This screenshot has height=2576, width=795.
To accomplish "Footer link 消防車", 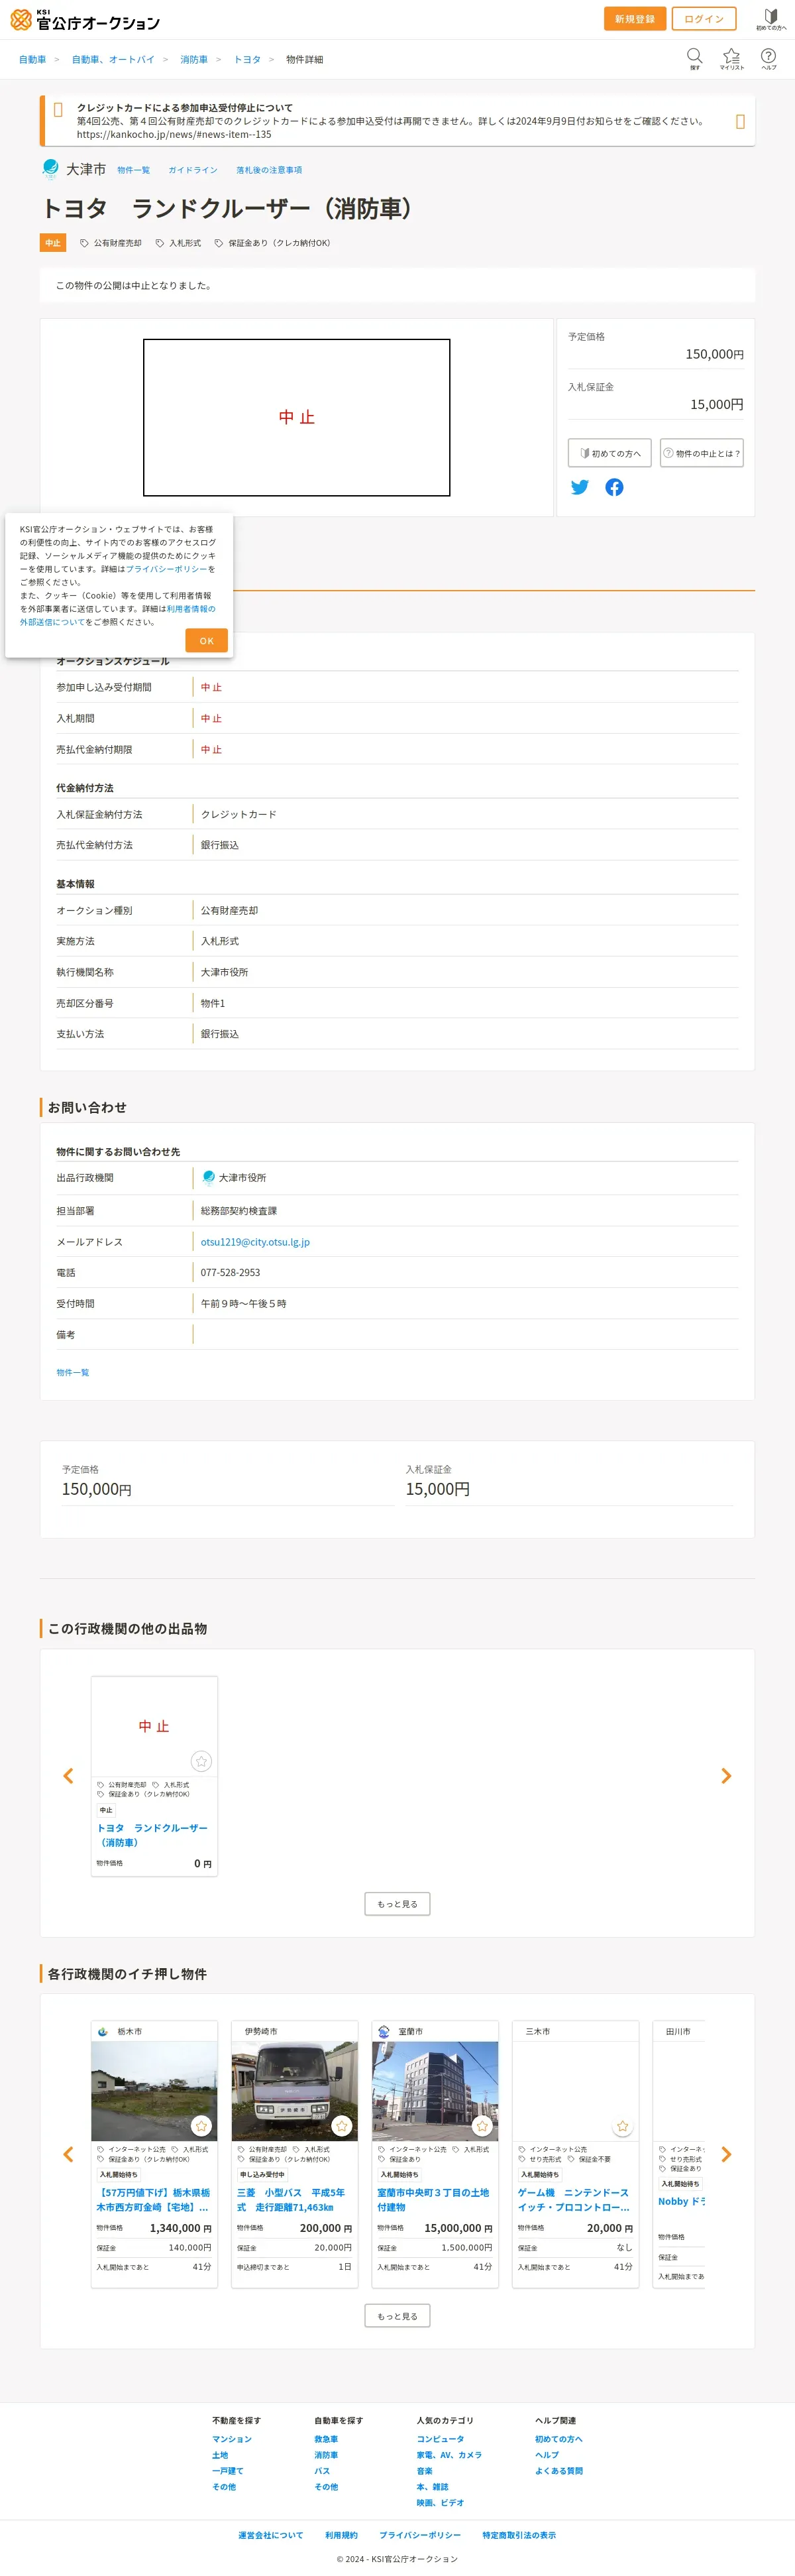I will (x=326, y=2455).
